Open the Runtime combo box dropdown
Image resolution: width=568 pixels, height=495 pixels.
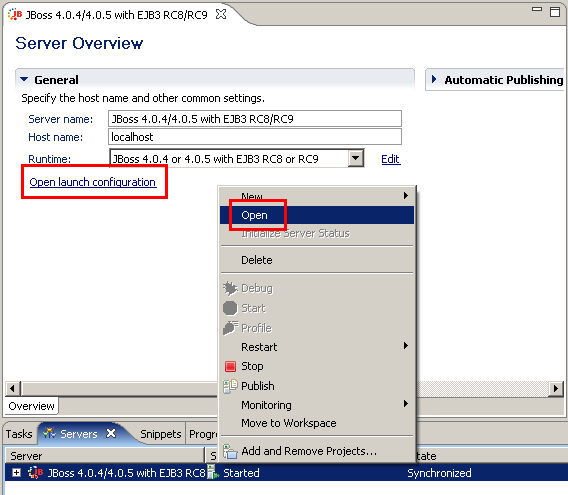pyautogui.click(x=356, y=158)
